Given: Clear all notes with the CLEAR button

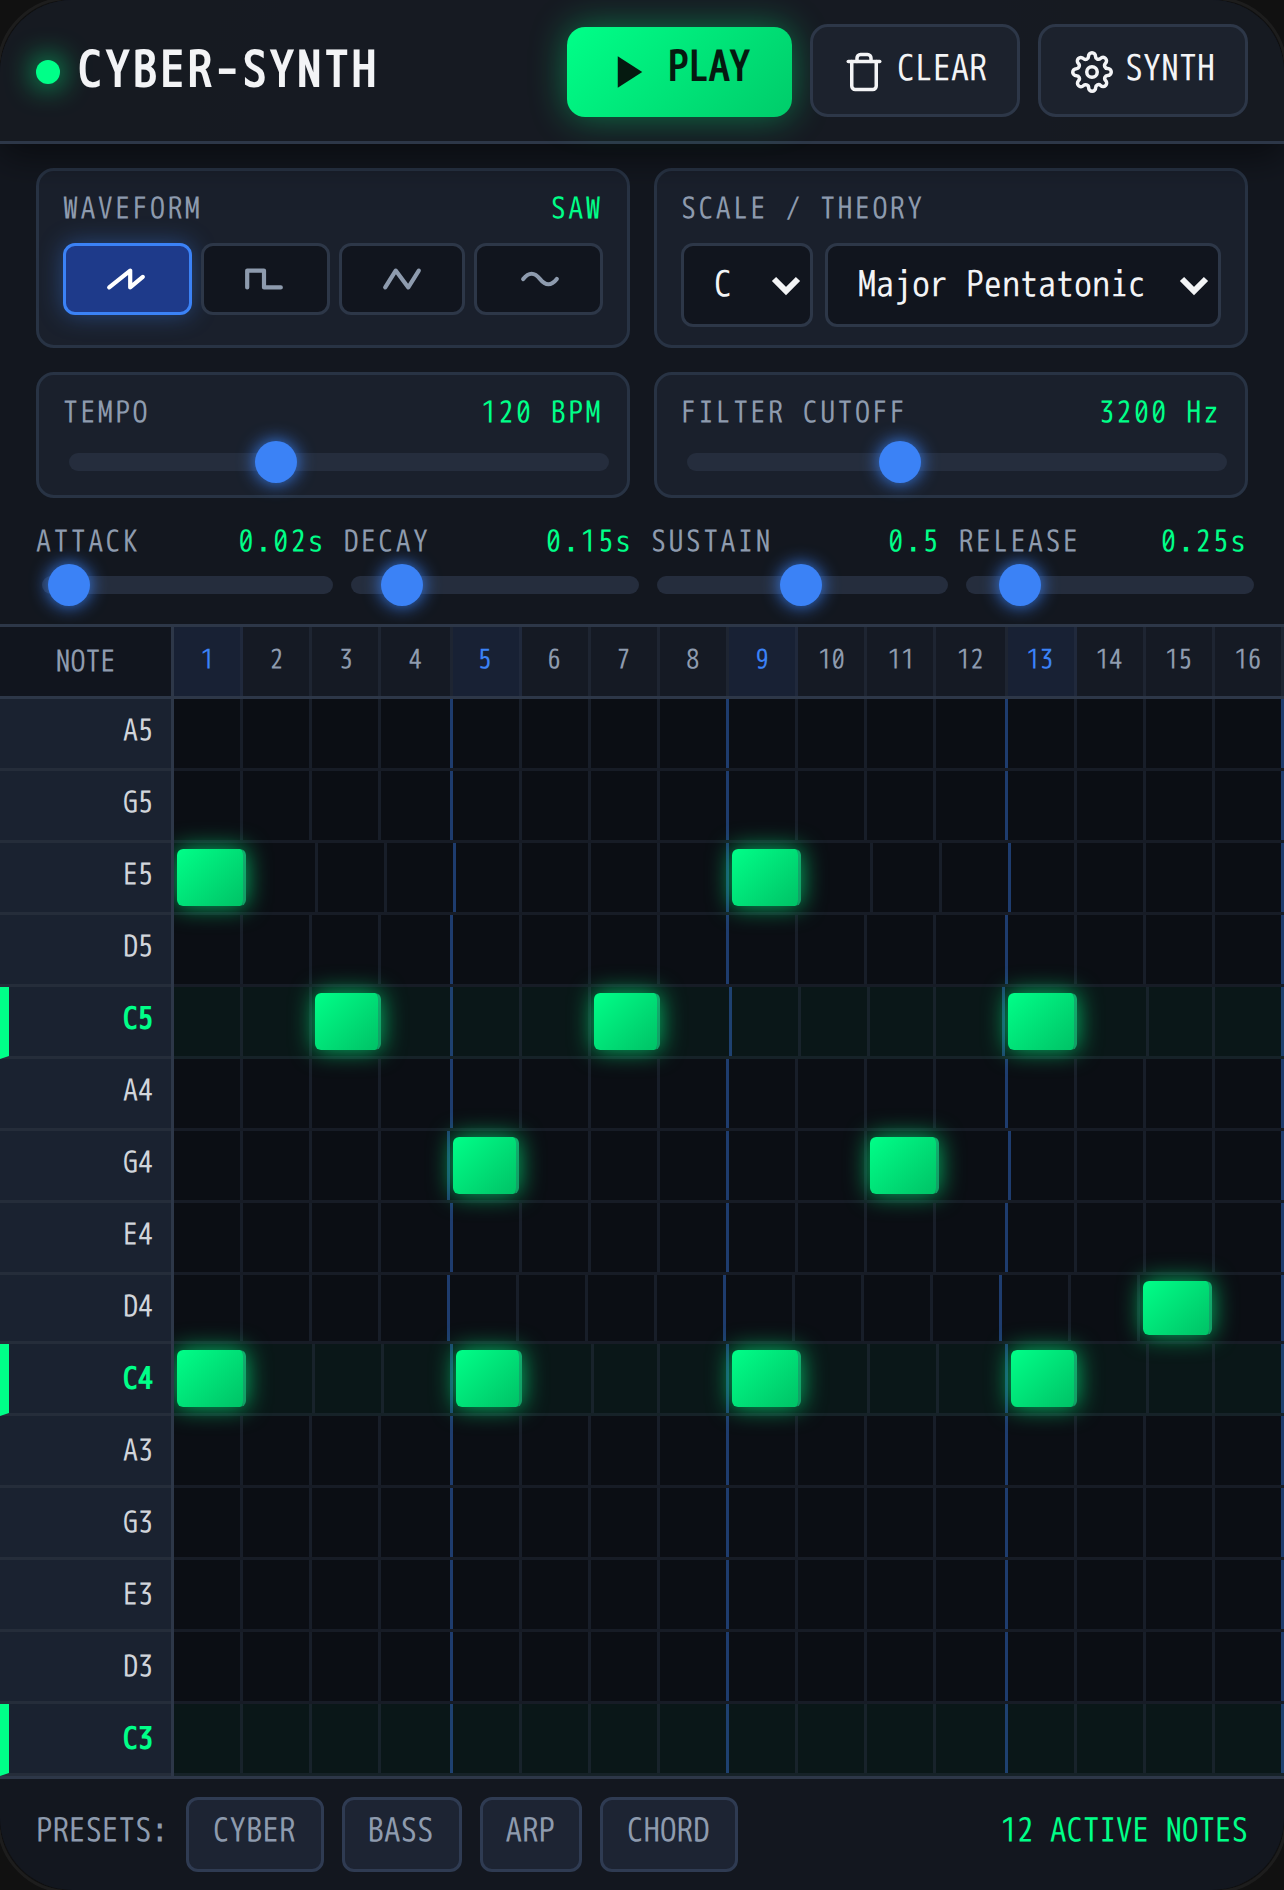Looking at the screenshot, I should coord(915,71).
